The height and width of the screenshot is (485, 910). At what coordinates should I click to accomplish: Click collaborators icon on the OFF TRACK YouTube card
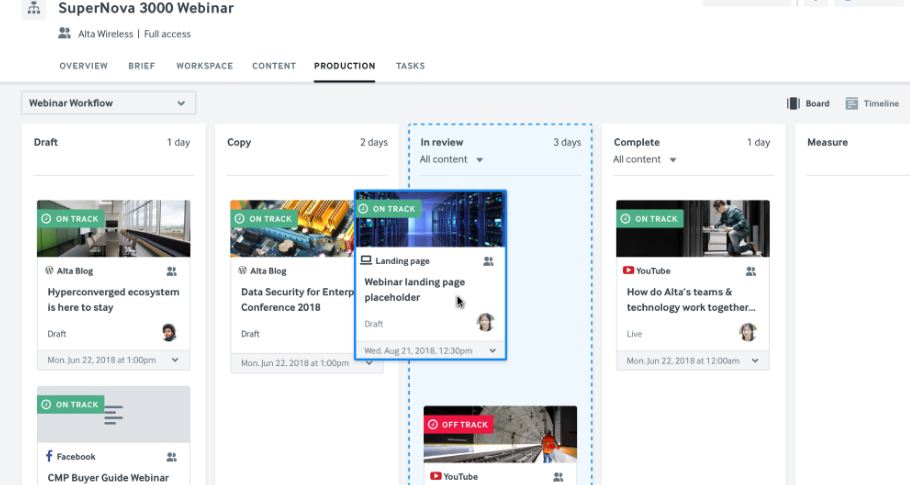(x=558, y=477)
